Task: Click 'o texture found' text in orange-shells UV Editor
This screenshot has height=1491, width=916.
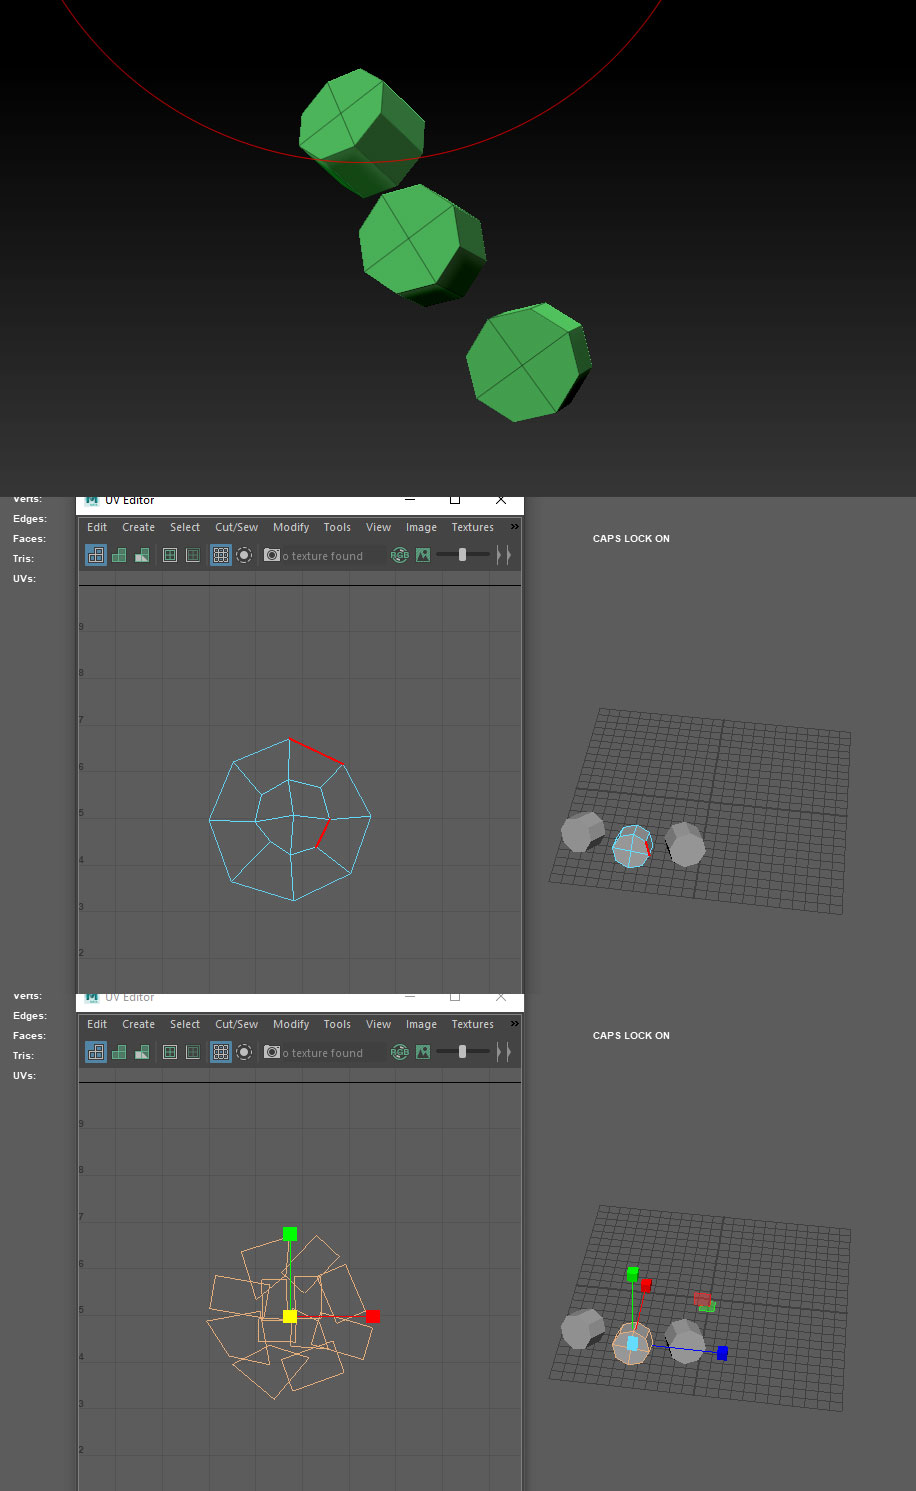Action: 323,1053
